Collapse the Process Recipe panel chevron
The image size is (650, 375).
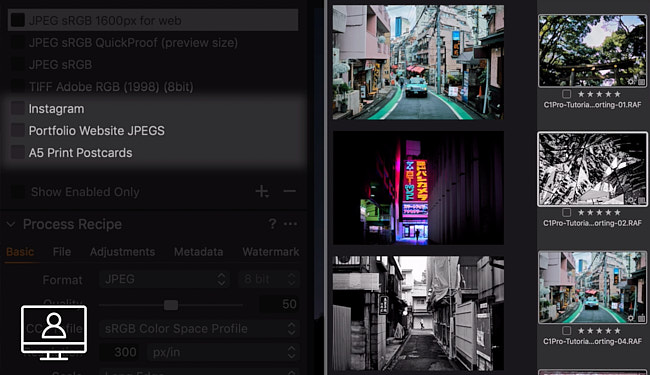pos(11,224)
